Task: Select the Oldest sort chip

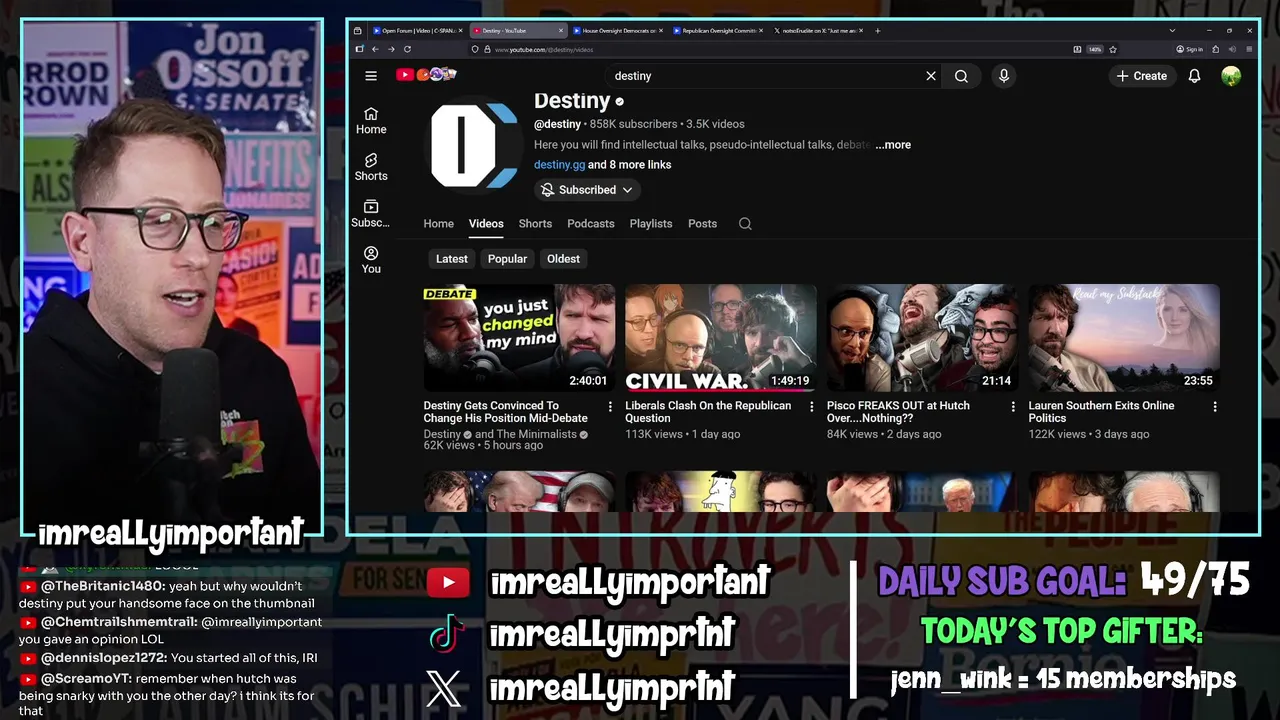Action: point(563,259)
